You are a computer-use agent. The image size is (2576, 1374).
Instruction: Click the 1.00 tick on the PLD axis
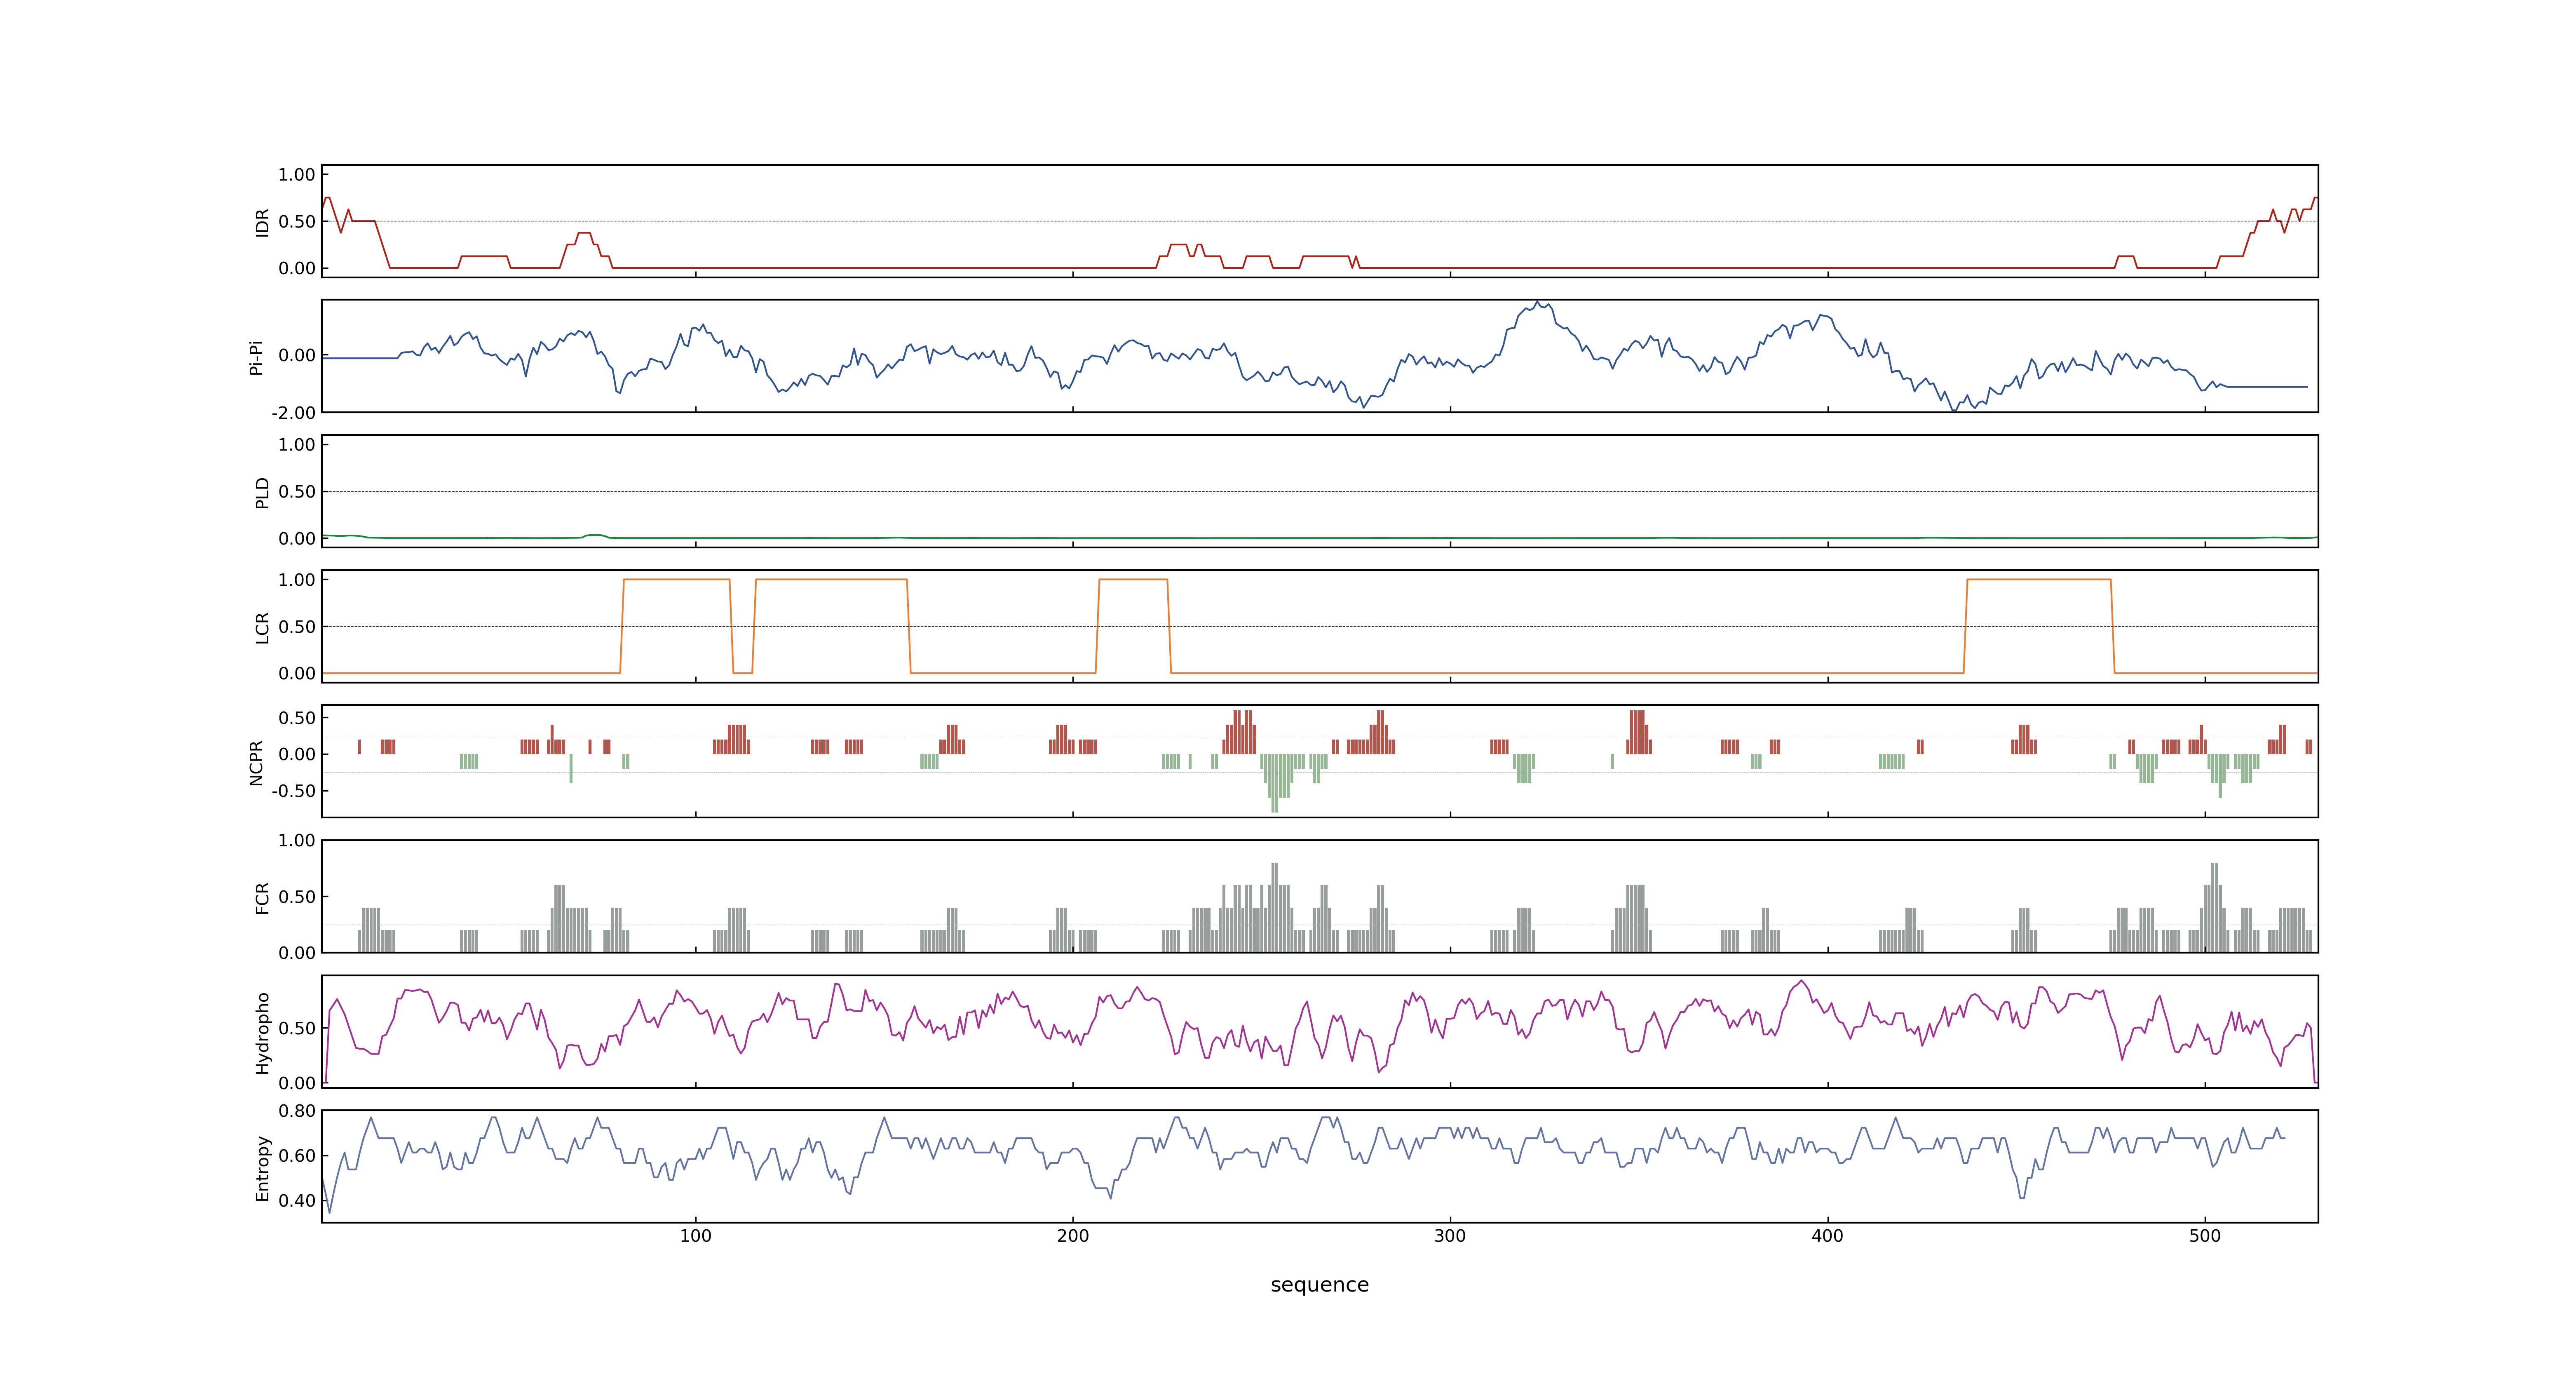tap(297, 445)
